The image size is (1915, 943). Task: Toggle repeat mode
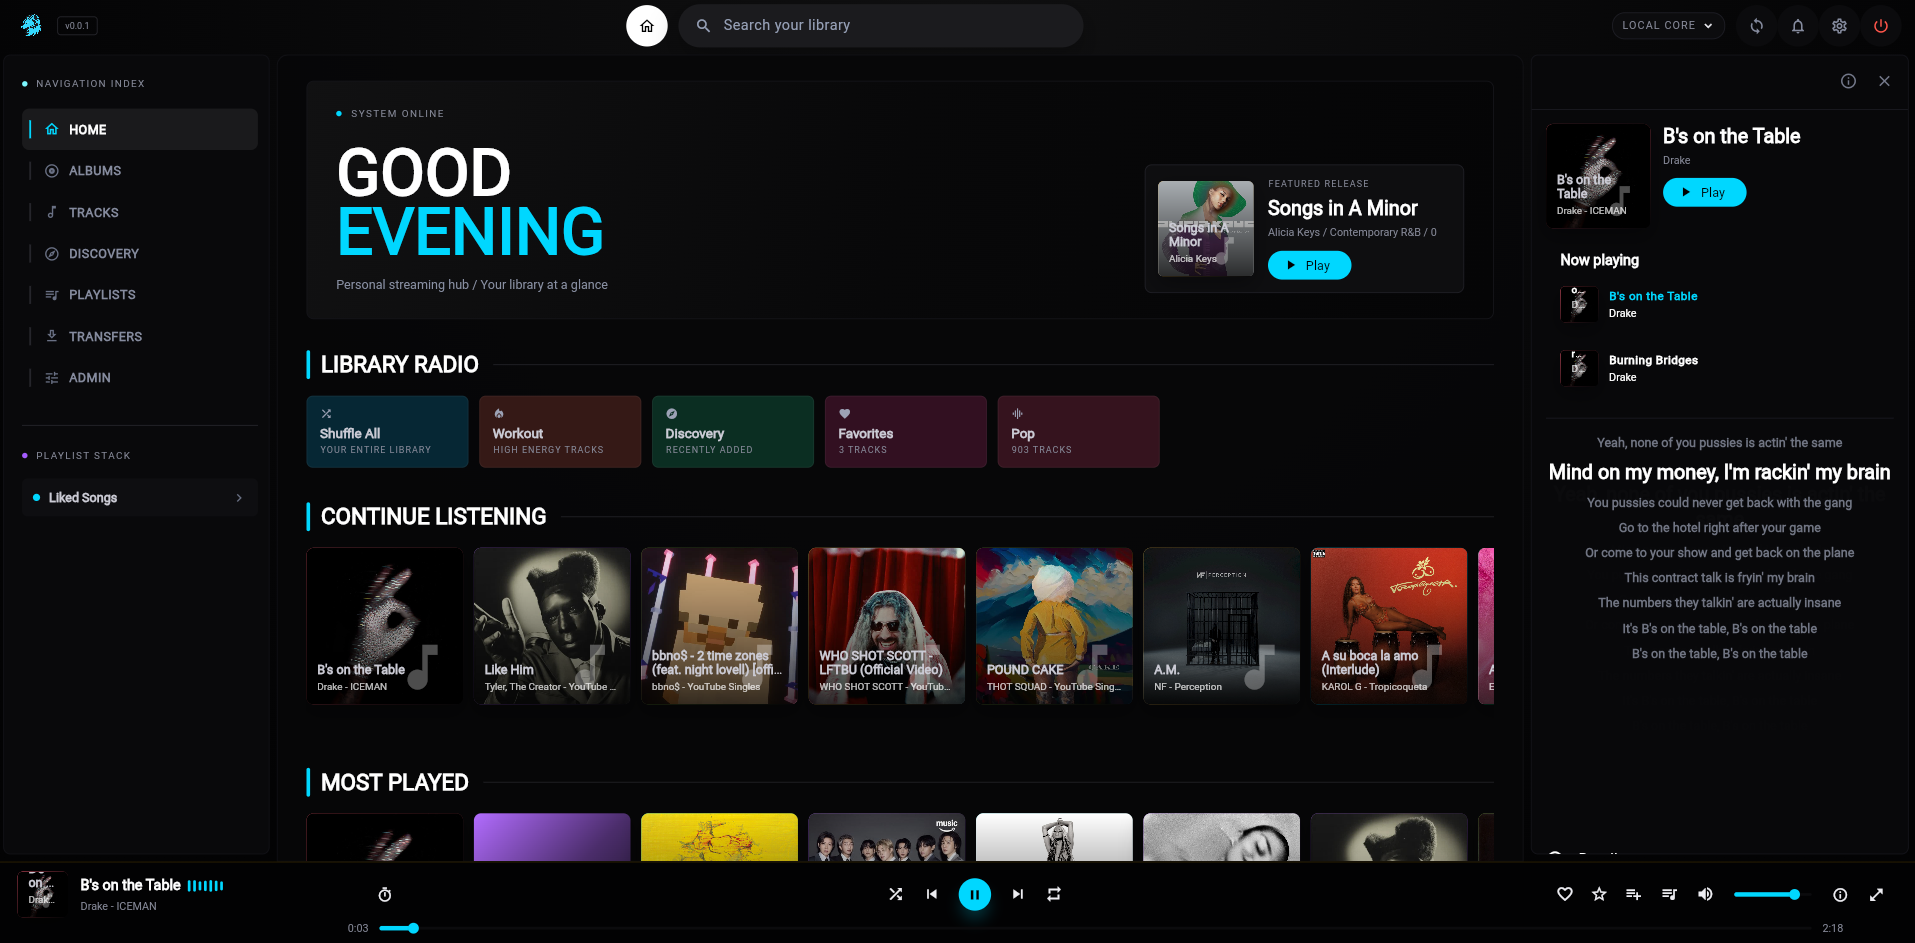1054,894
